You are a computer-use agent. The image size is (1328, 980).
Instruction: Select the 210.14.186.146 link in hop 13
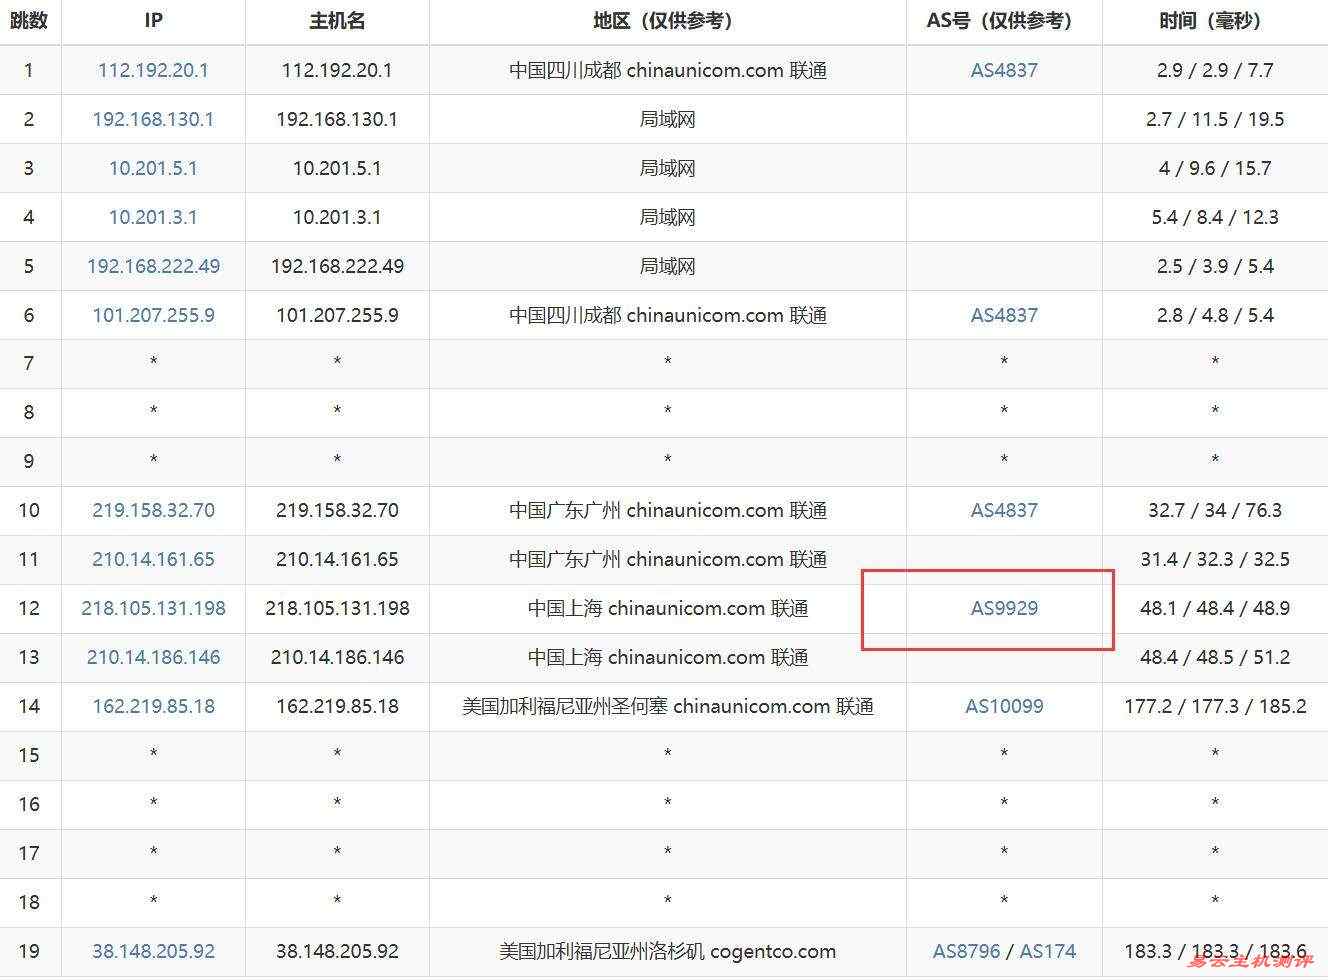[153, 657]
